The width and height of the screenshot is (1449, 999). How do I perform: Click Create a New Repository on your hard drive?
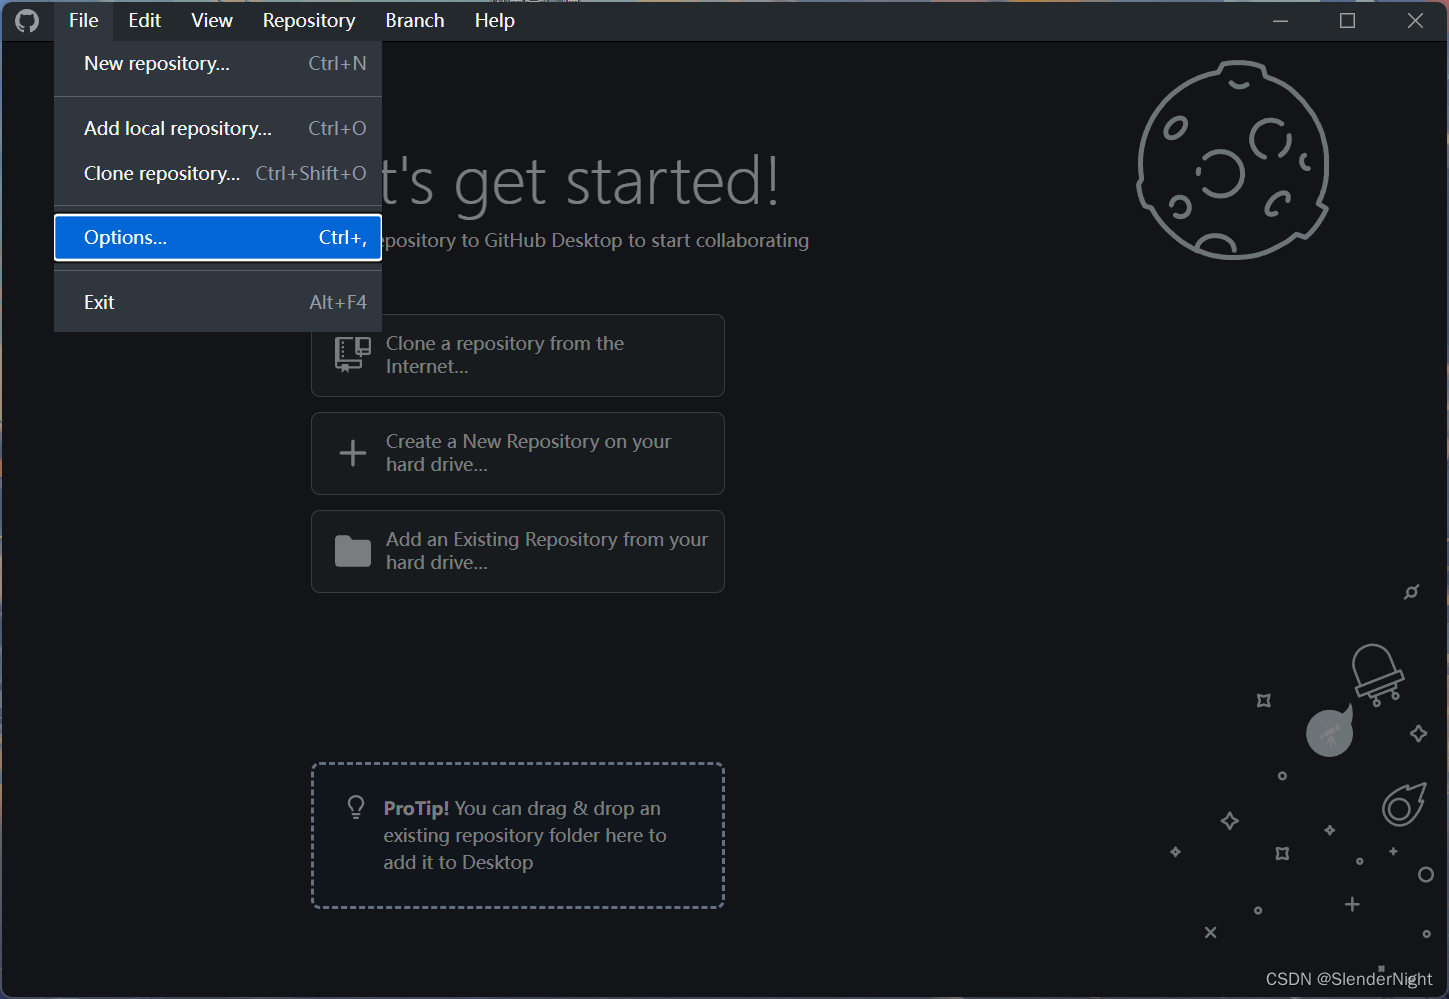click(518, 454)
